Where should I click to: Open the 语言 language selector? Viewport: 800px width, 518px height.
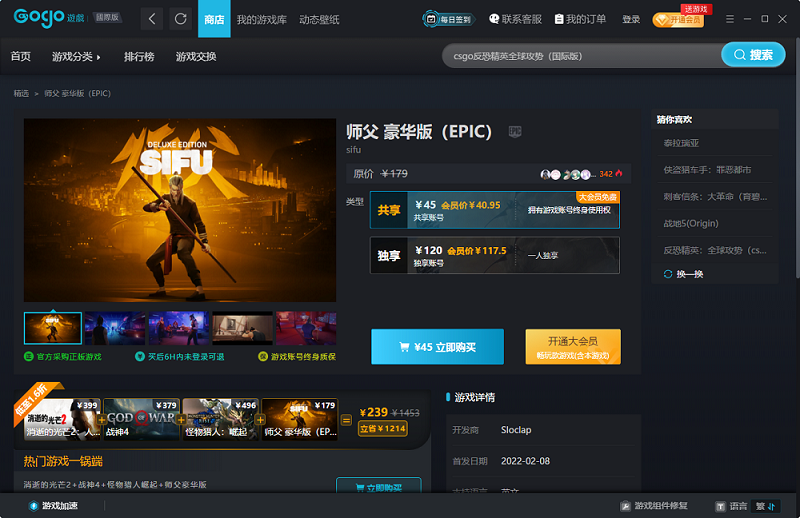coord(732,506)
